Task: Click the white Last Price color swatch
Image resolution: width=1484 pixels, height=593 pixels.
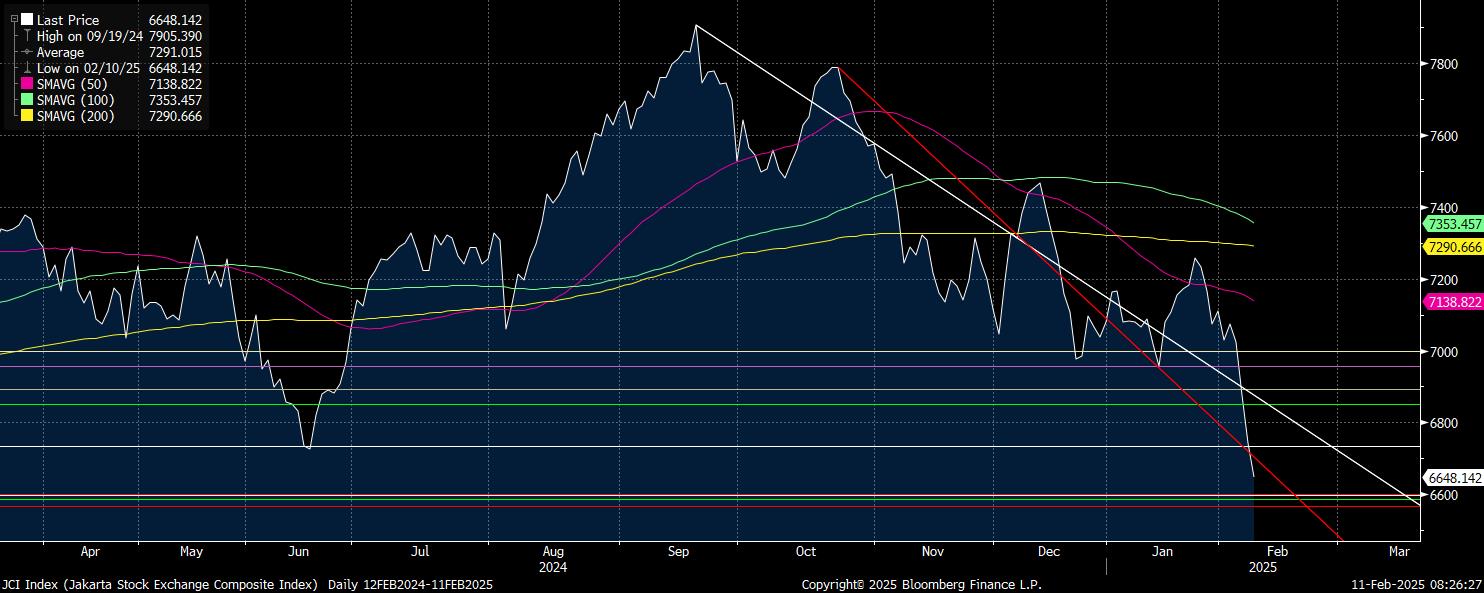Action: (27, 19)
